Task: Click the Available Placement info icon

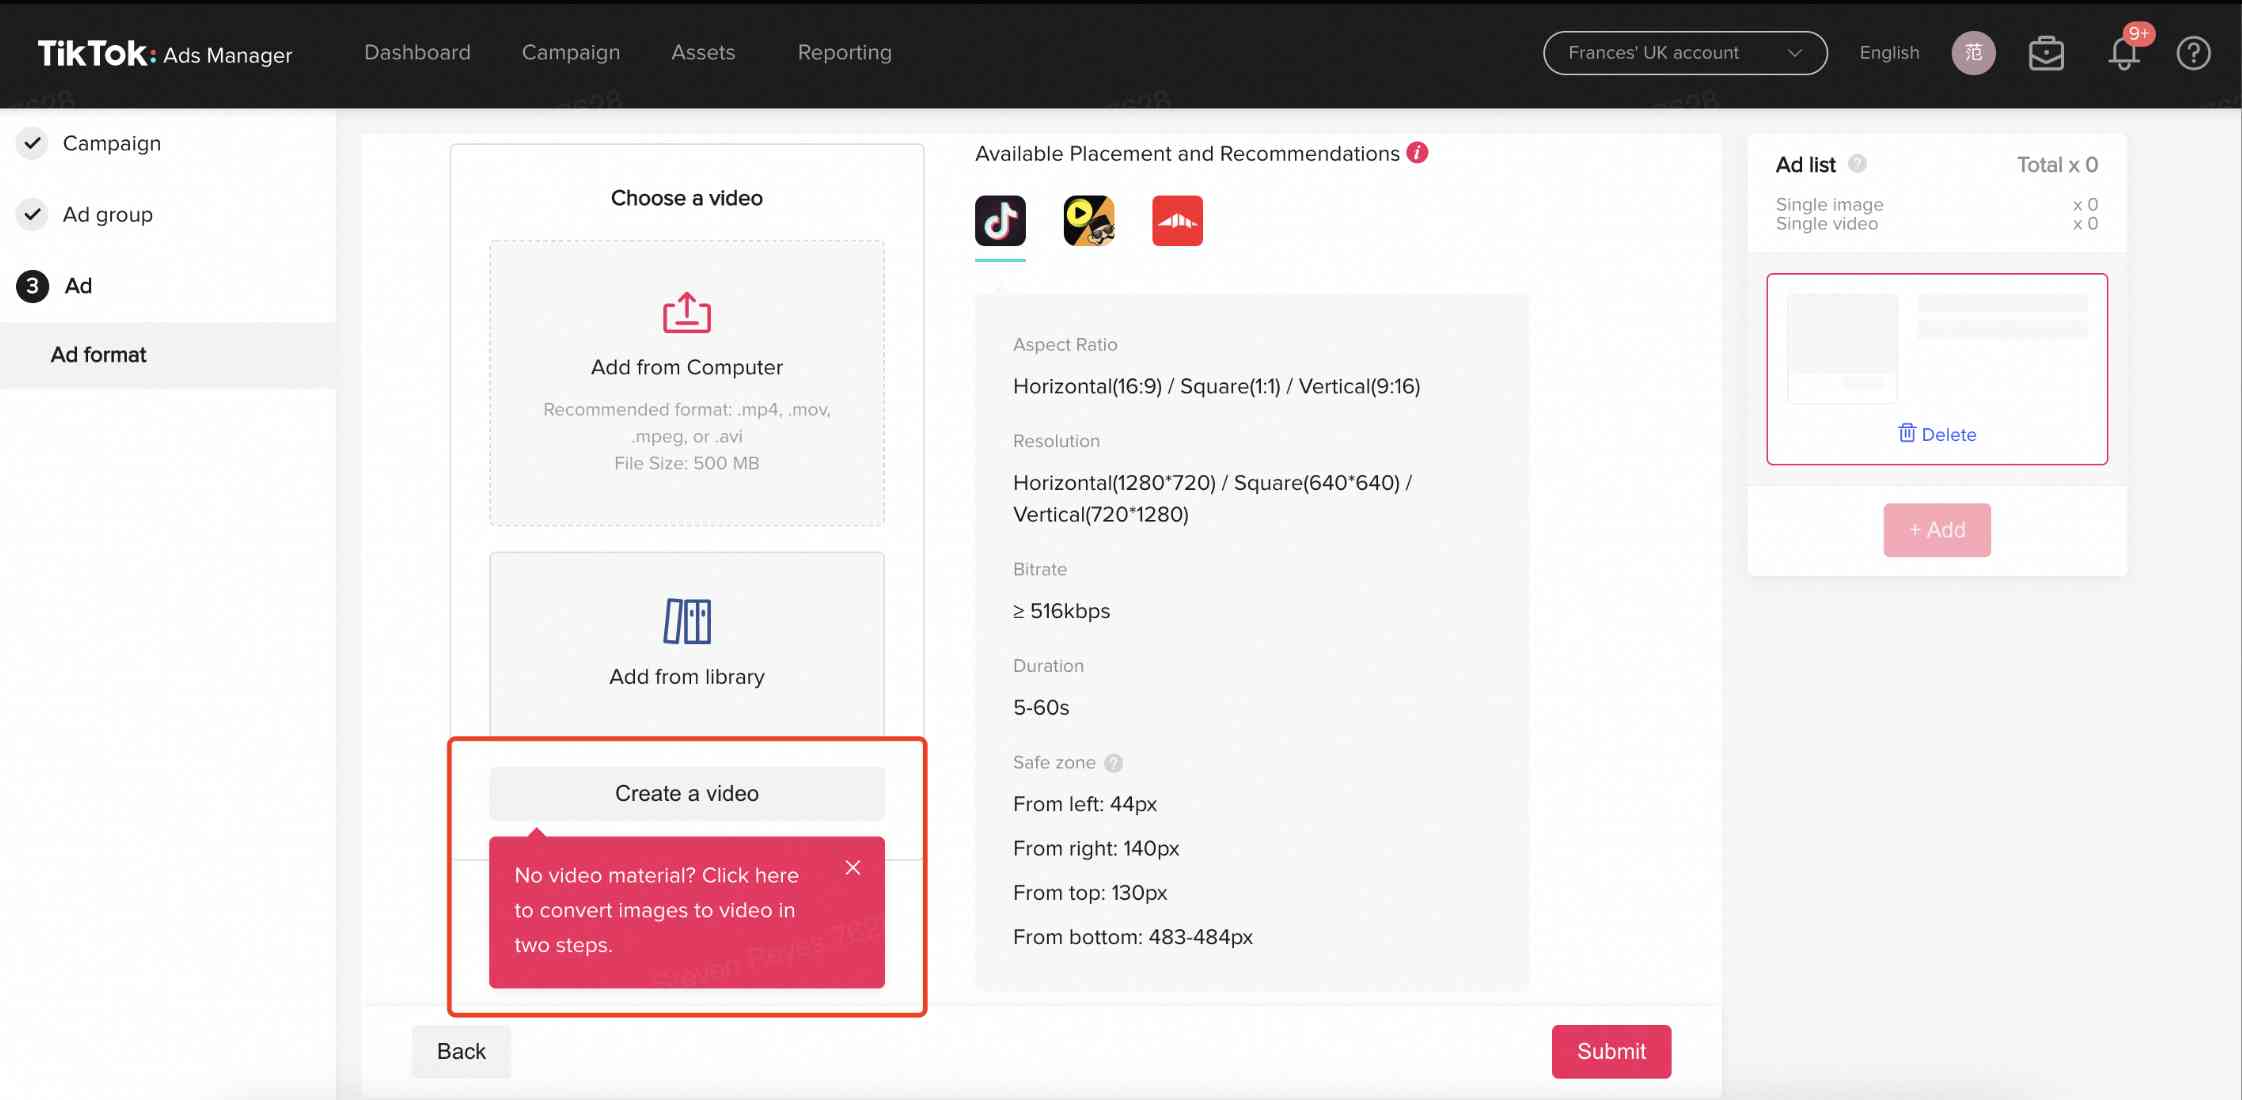Action: point(1420,153)
